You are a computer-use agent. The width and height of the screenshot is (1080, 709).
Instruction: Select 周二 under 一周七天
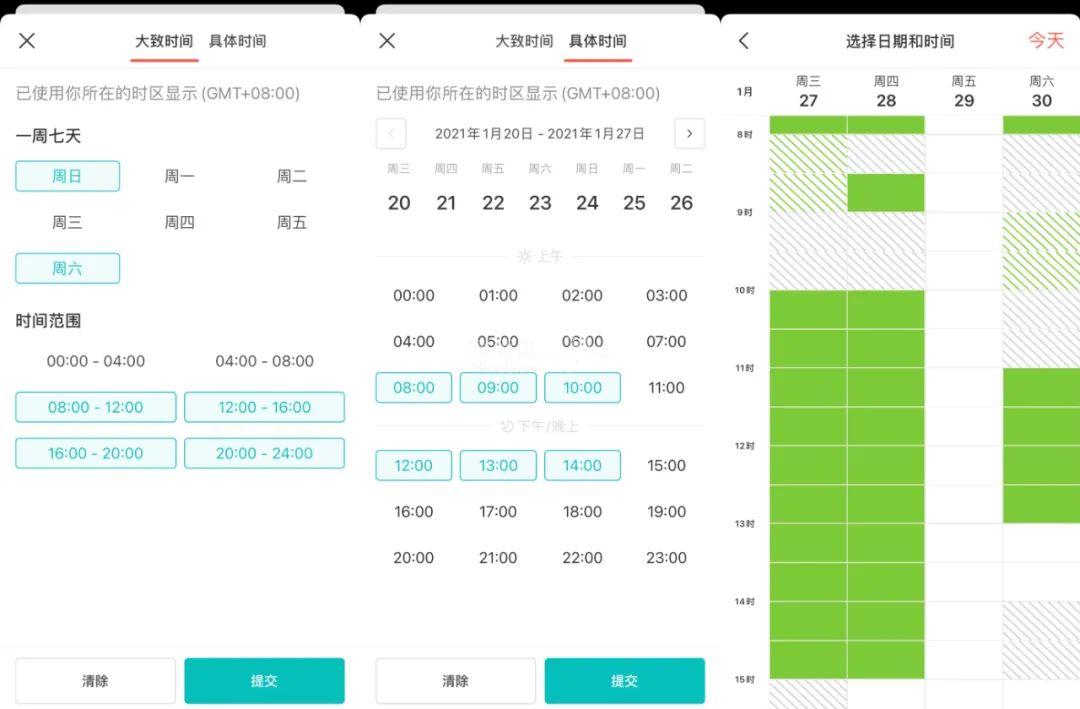click(292, 176)
